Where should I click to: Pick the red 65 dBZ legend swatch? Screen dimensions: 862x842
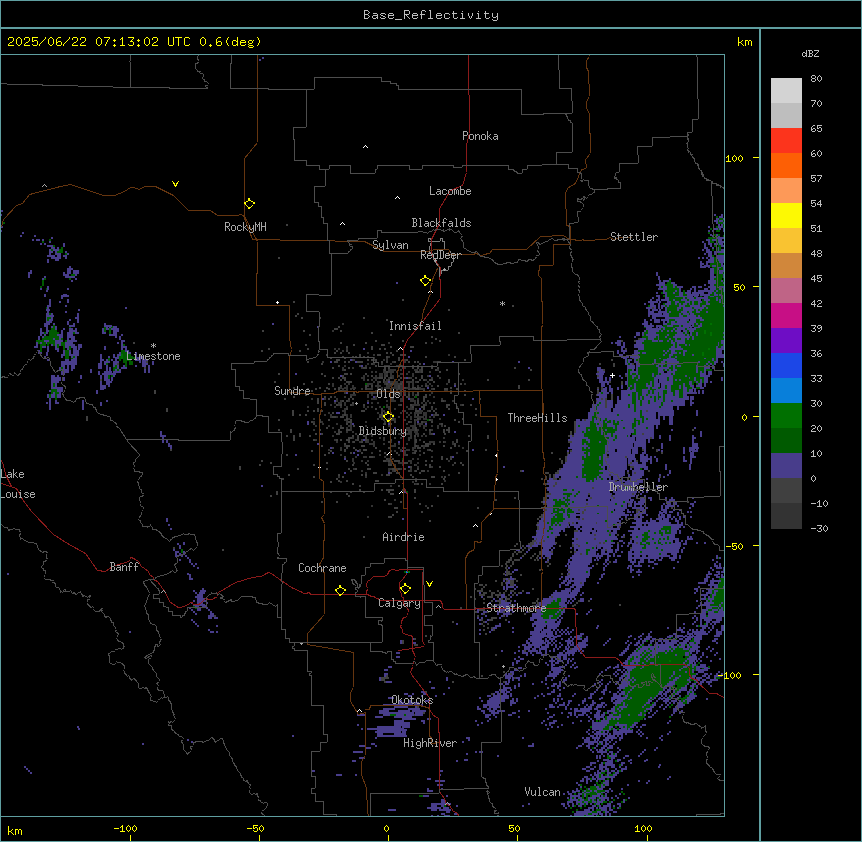pos(786,140)
